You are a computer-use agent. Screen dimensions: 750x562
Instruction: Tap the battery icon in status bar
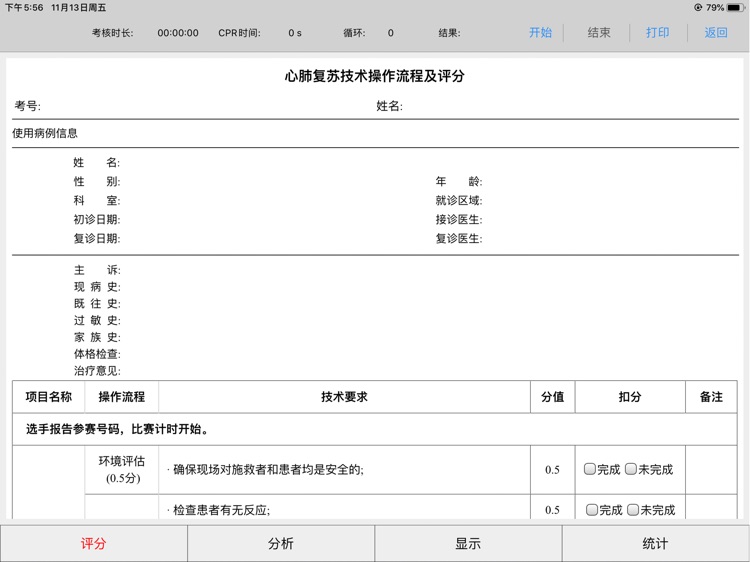(735, 8)
